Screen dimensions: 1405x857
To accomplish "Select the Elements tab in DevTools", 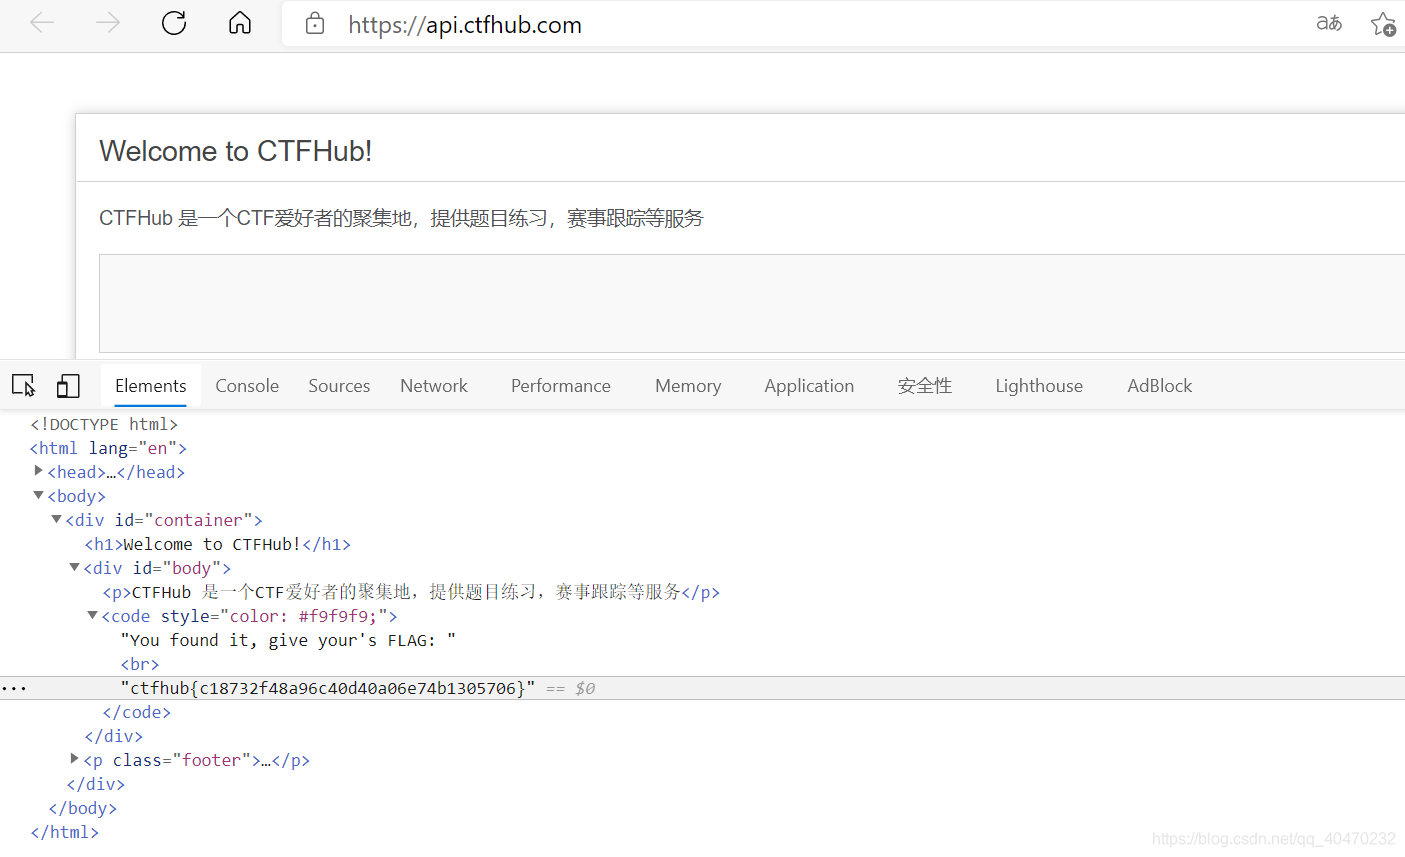I will coord(151,386).
